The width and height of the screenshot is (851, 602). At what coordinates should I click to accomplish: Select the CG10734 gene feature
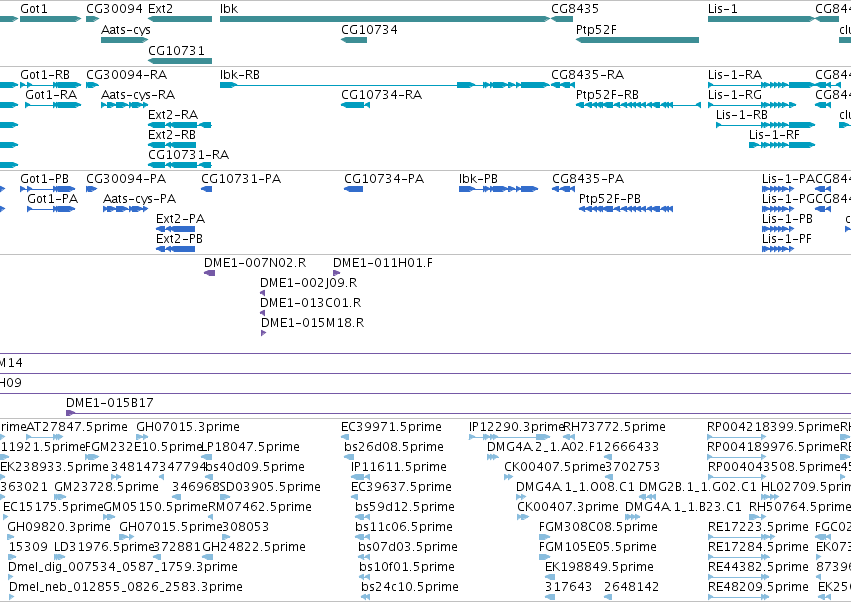pyautogui.click(x=354, y=40)
